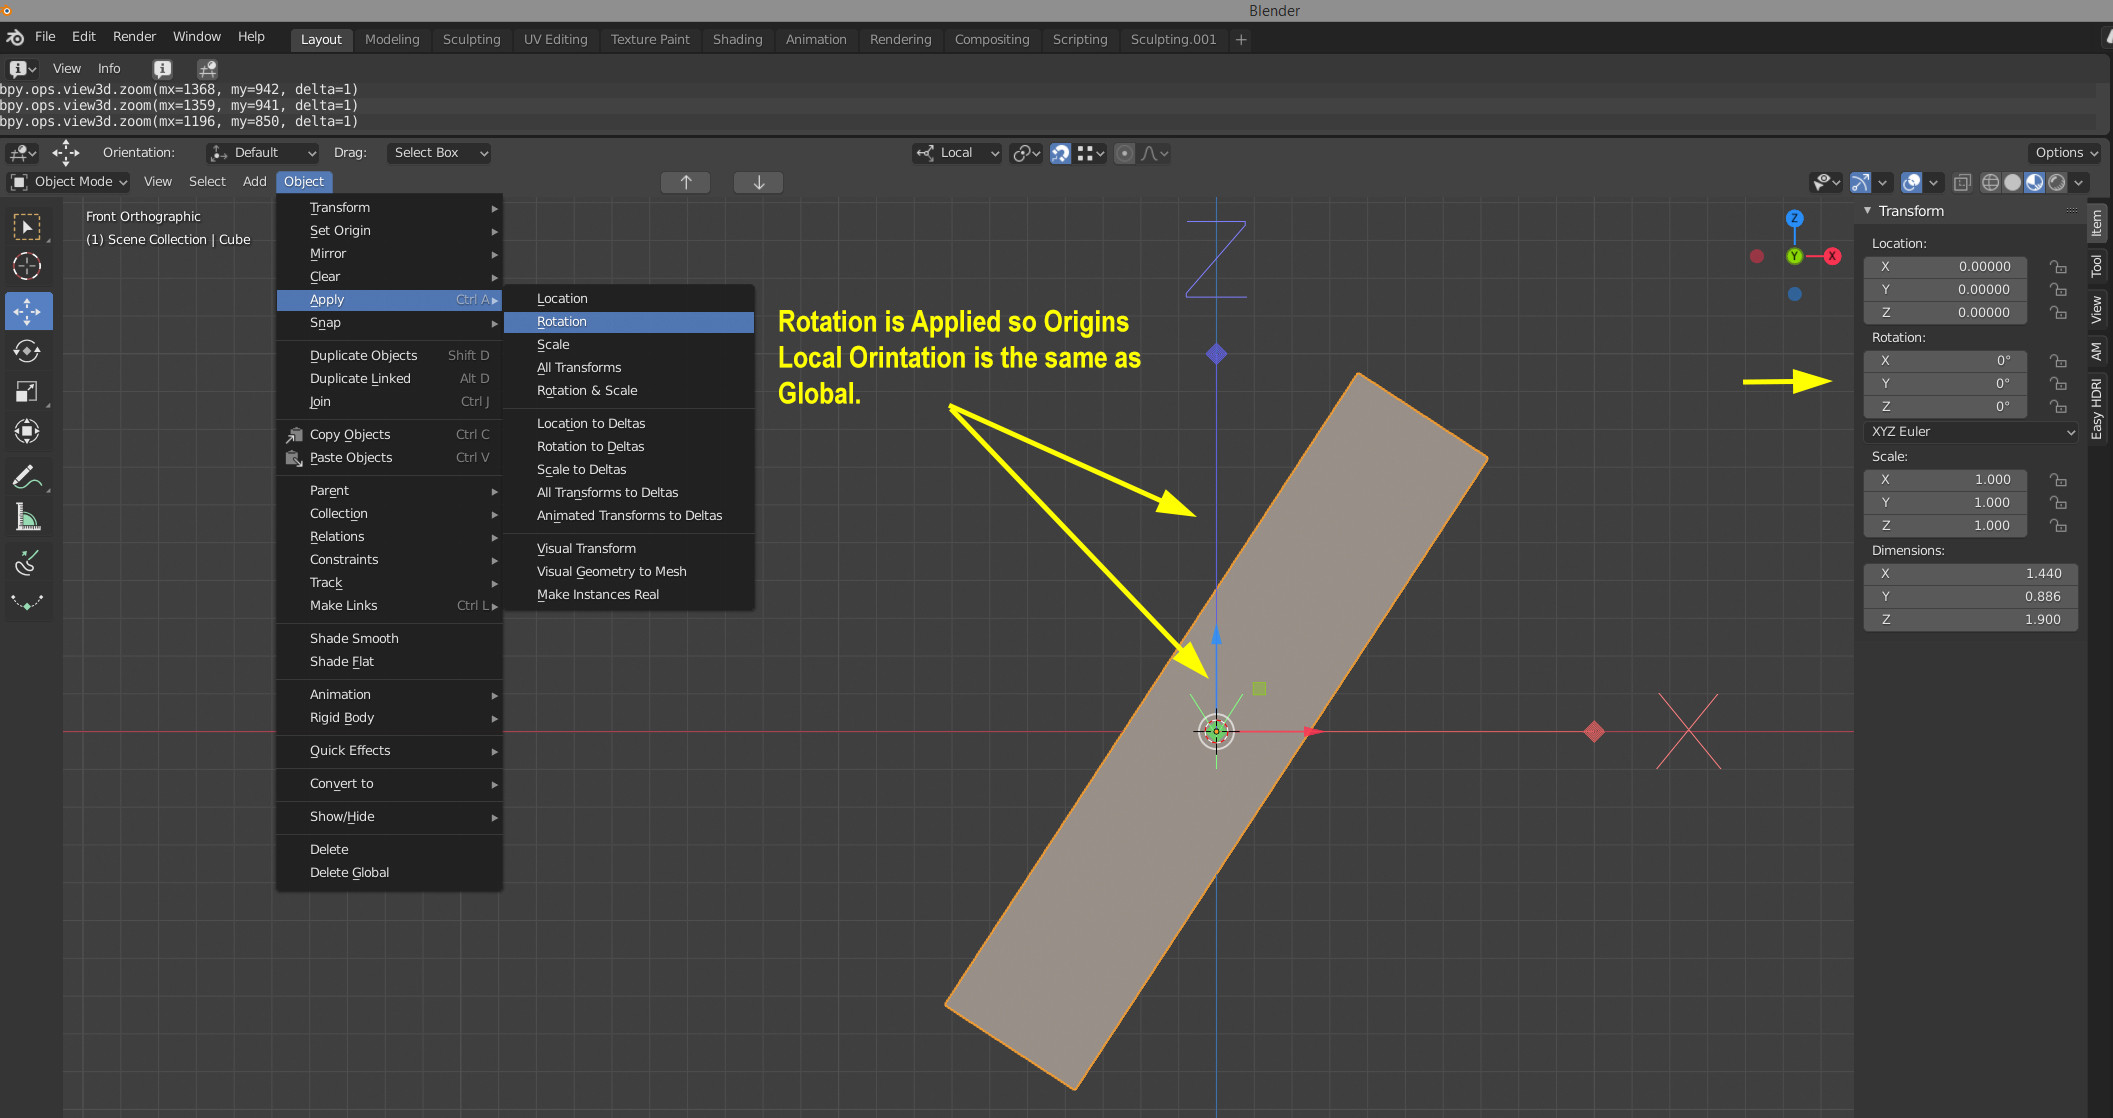Toggle lock on Scale Z

pos(2058,526)
